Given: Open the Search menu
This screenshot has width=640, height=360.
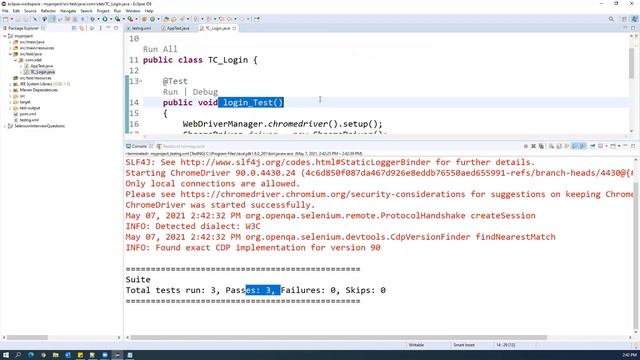Looking at the screenshot, I should (x=86, y=11).
